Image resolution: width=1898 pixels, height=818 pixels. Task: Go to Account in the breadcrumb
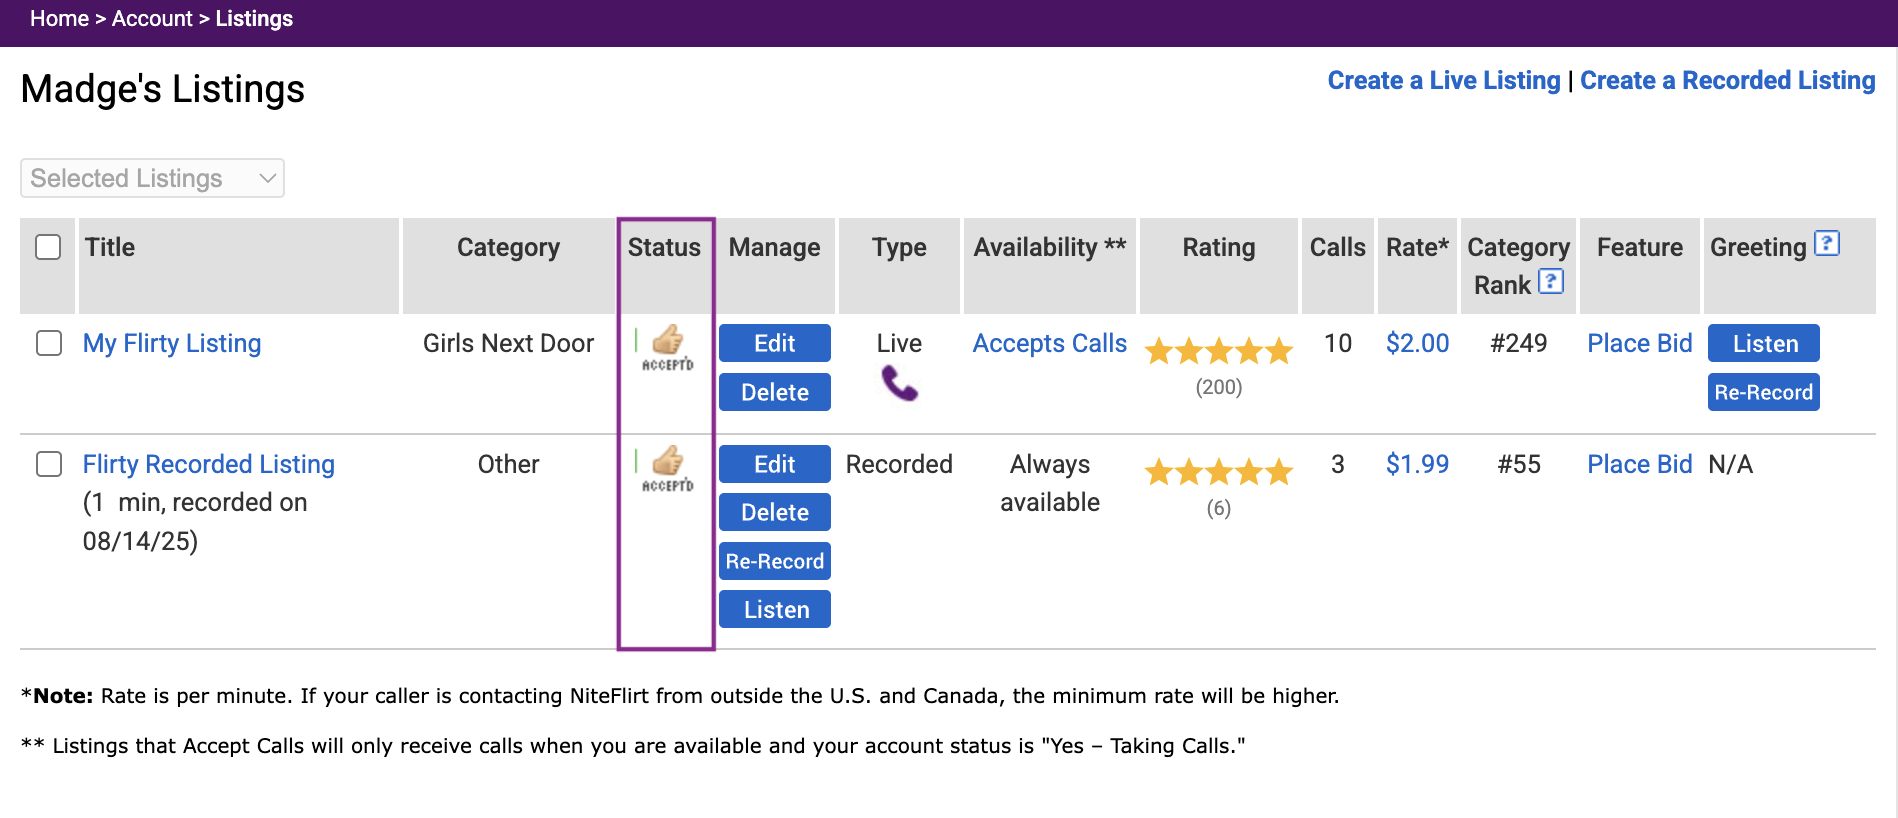click(x=152, y=19)
